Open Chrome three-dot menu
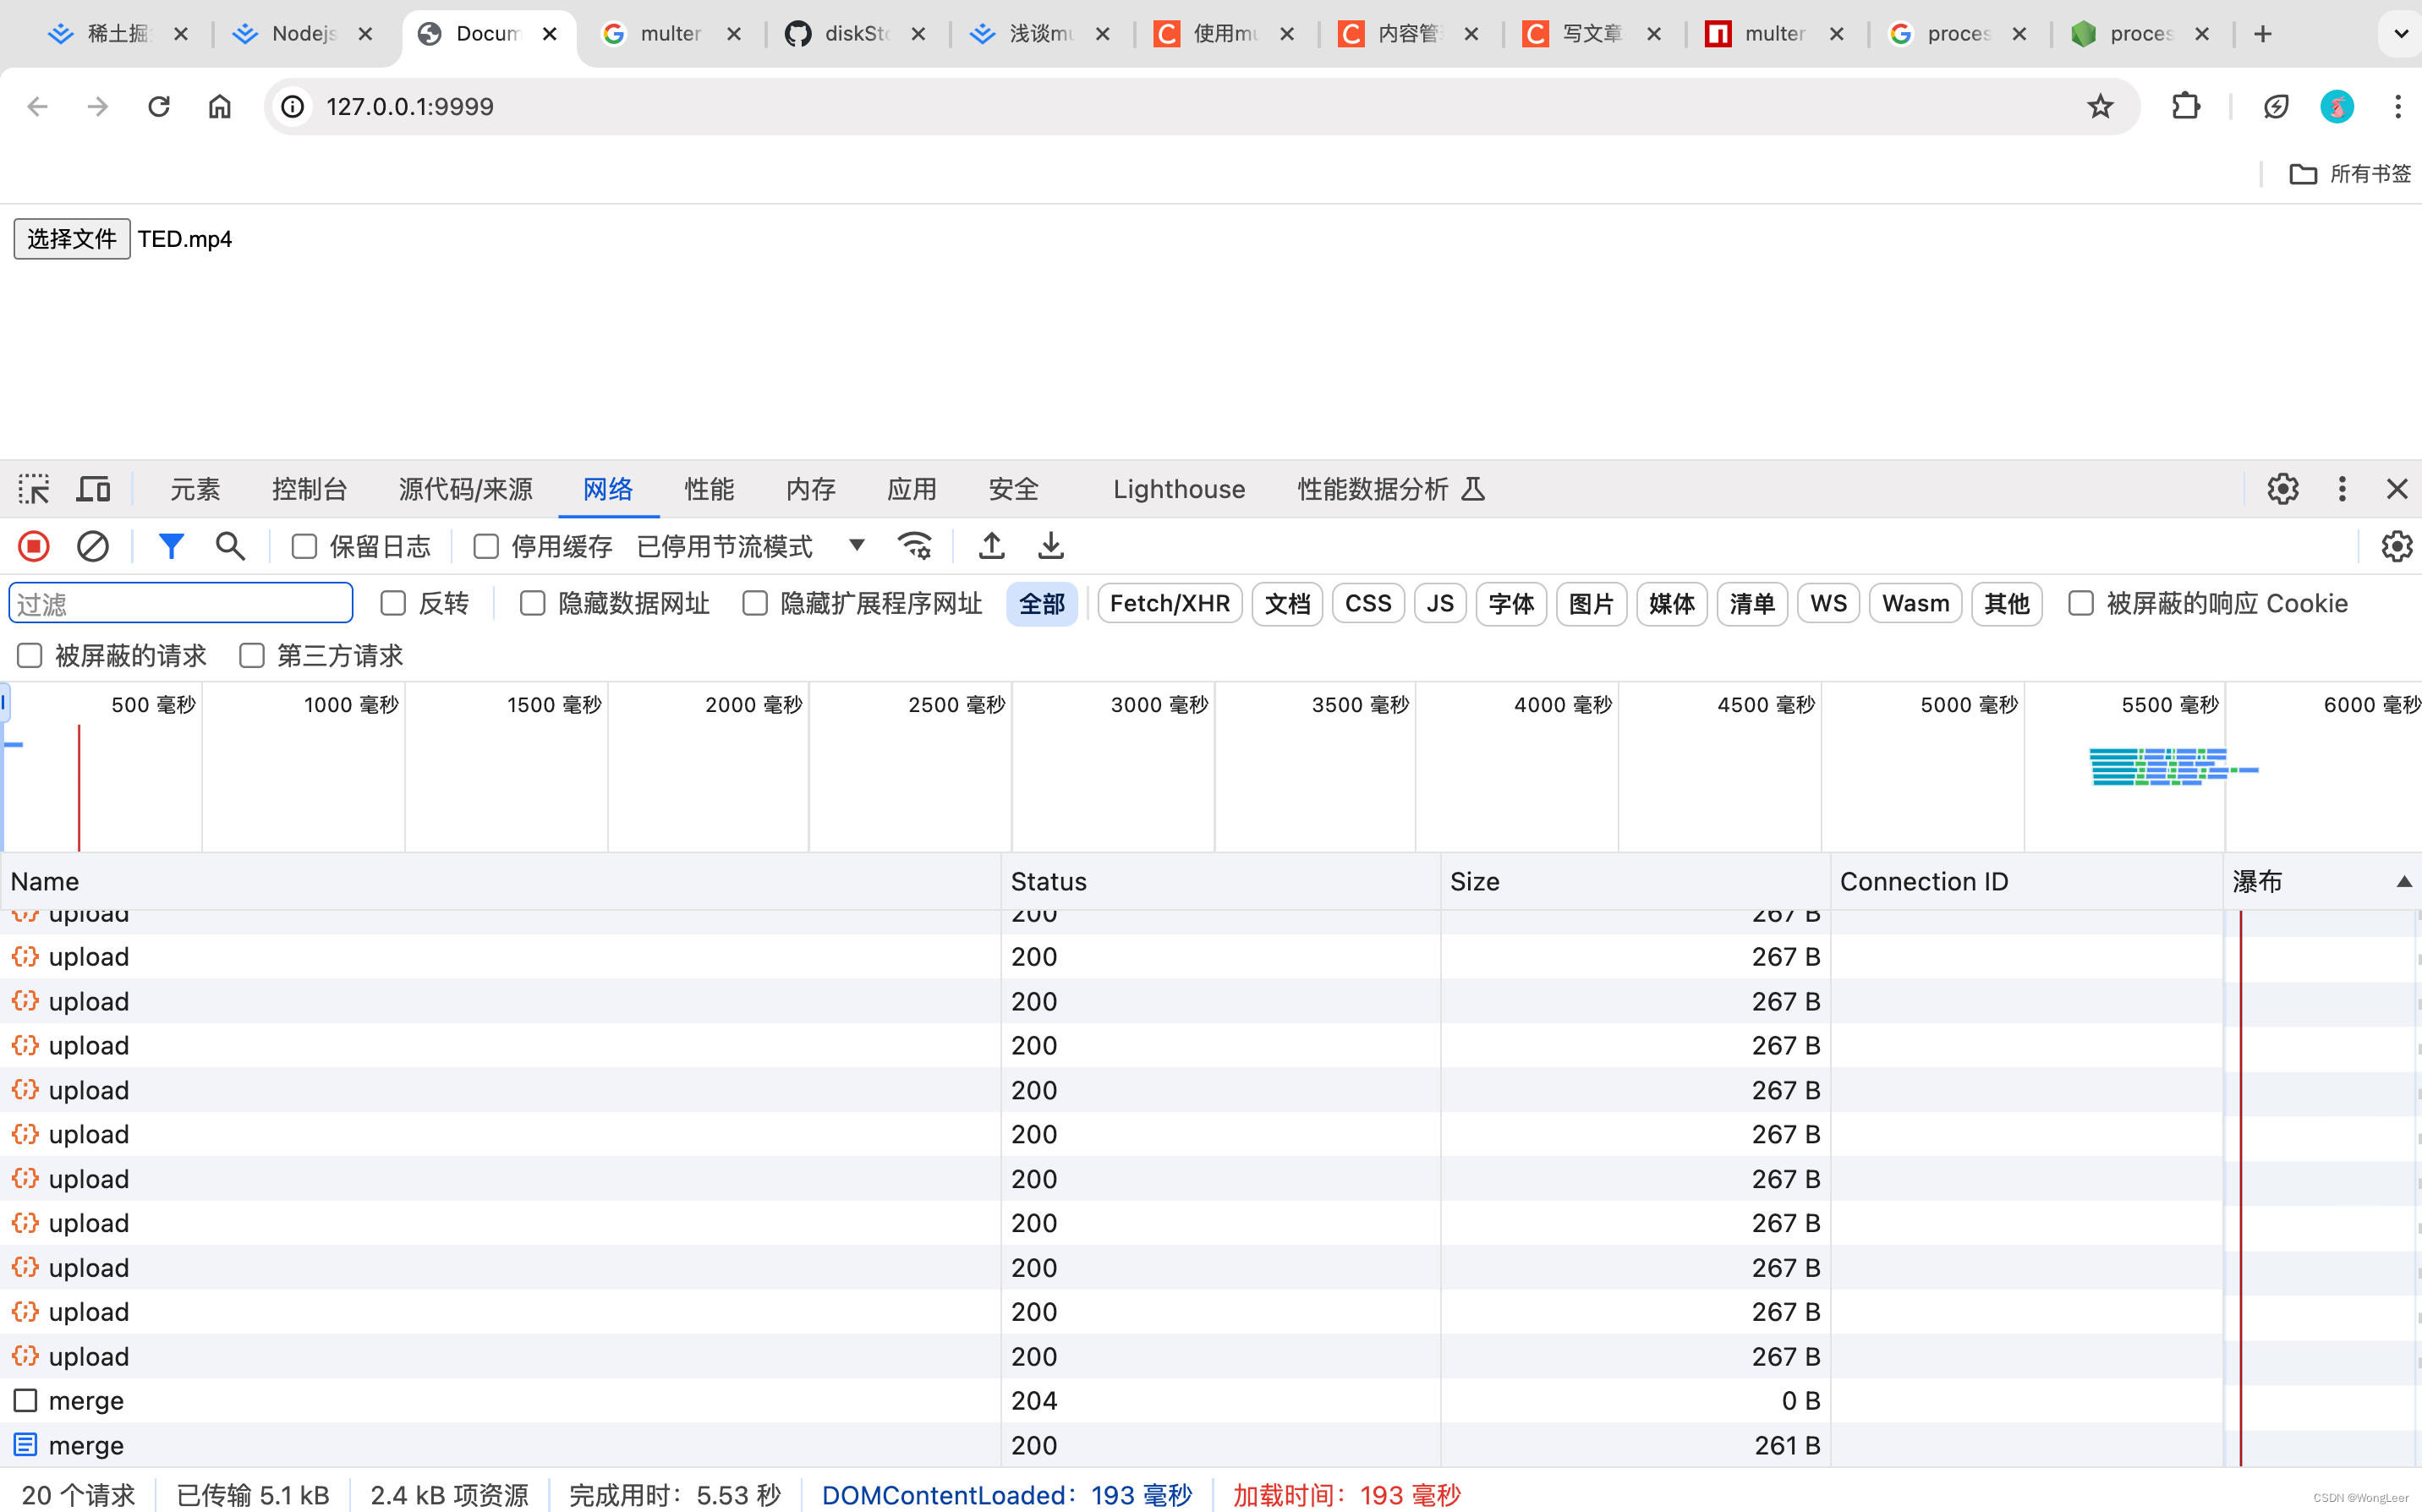 coord(2398,107)
